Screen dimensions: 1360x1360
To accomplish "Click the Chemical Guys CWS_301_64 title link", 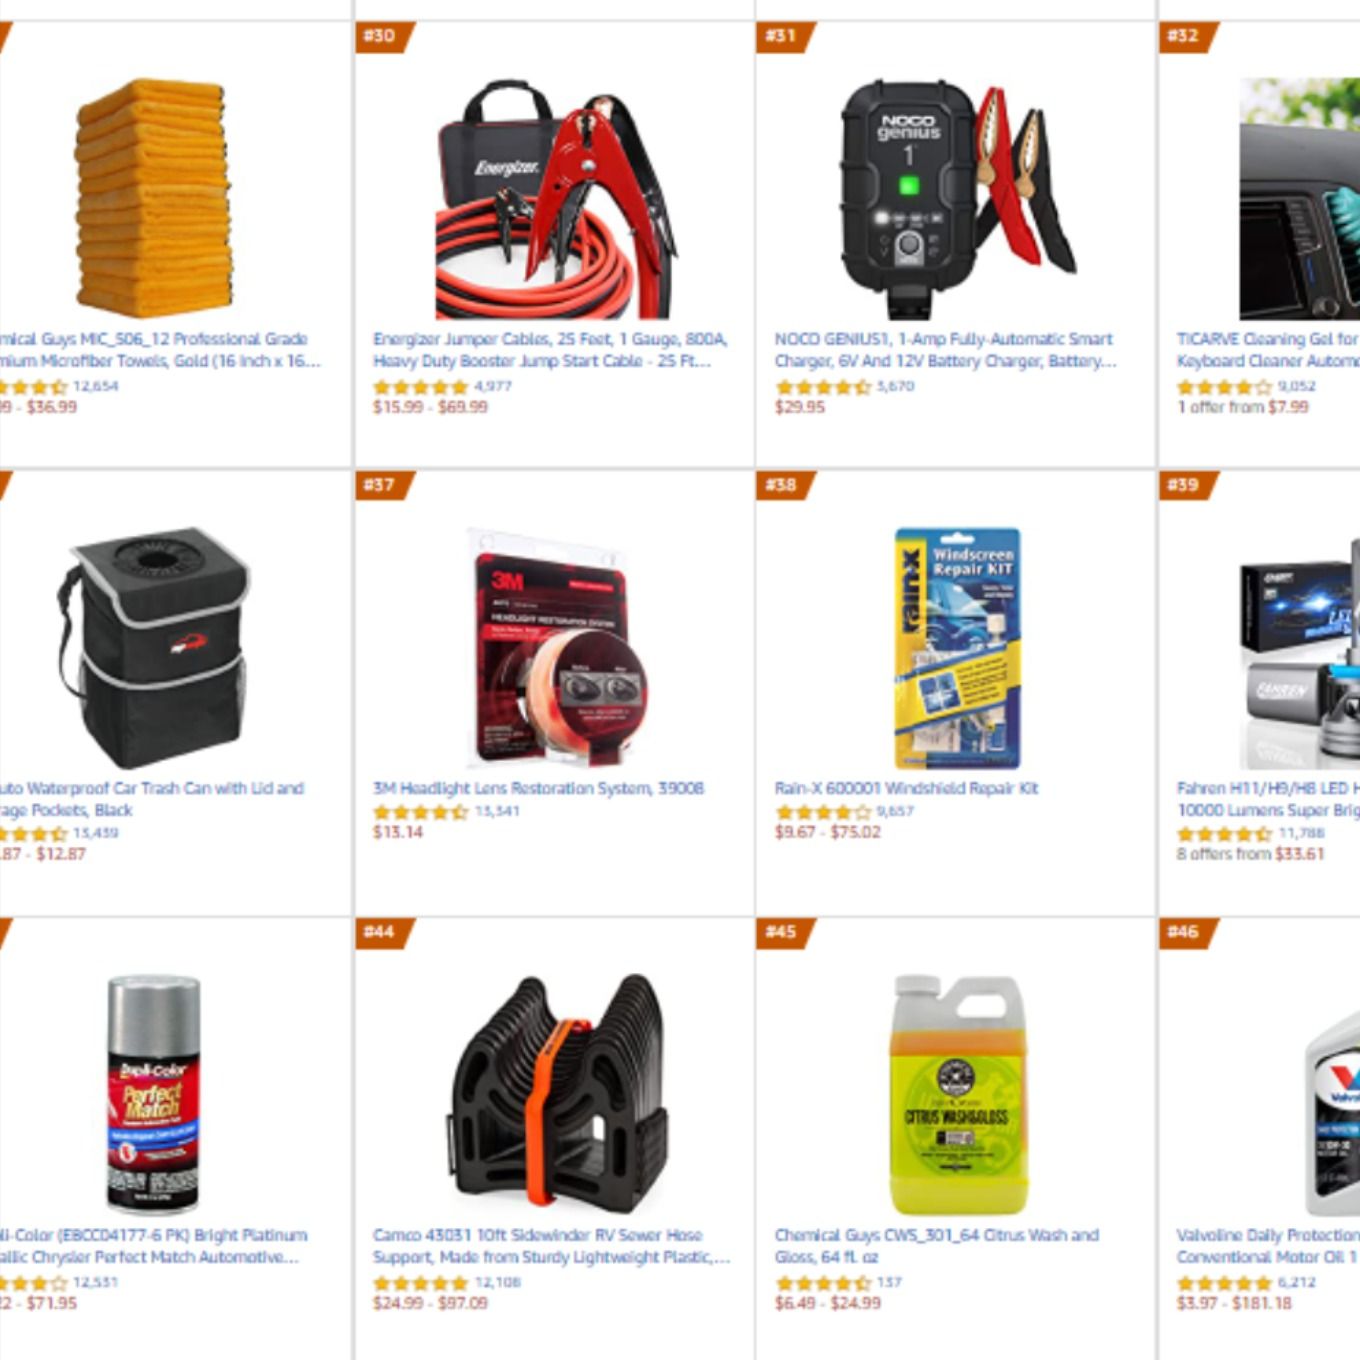I will point(937,1246).
